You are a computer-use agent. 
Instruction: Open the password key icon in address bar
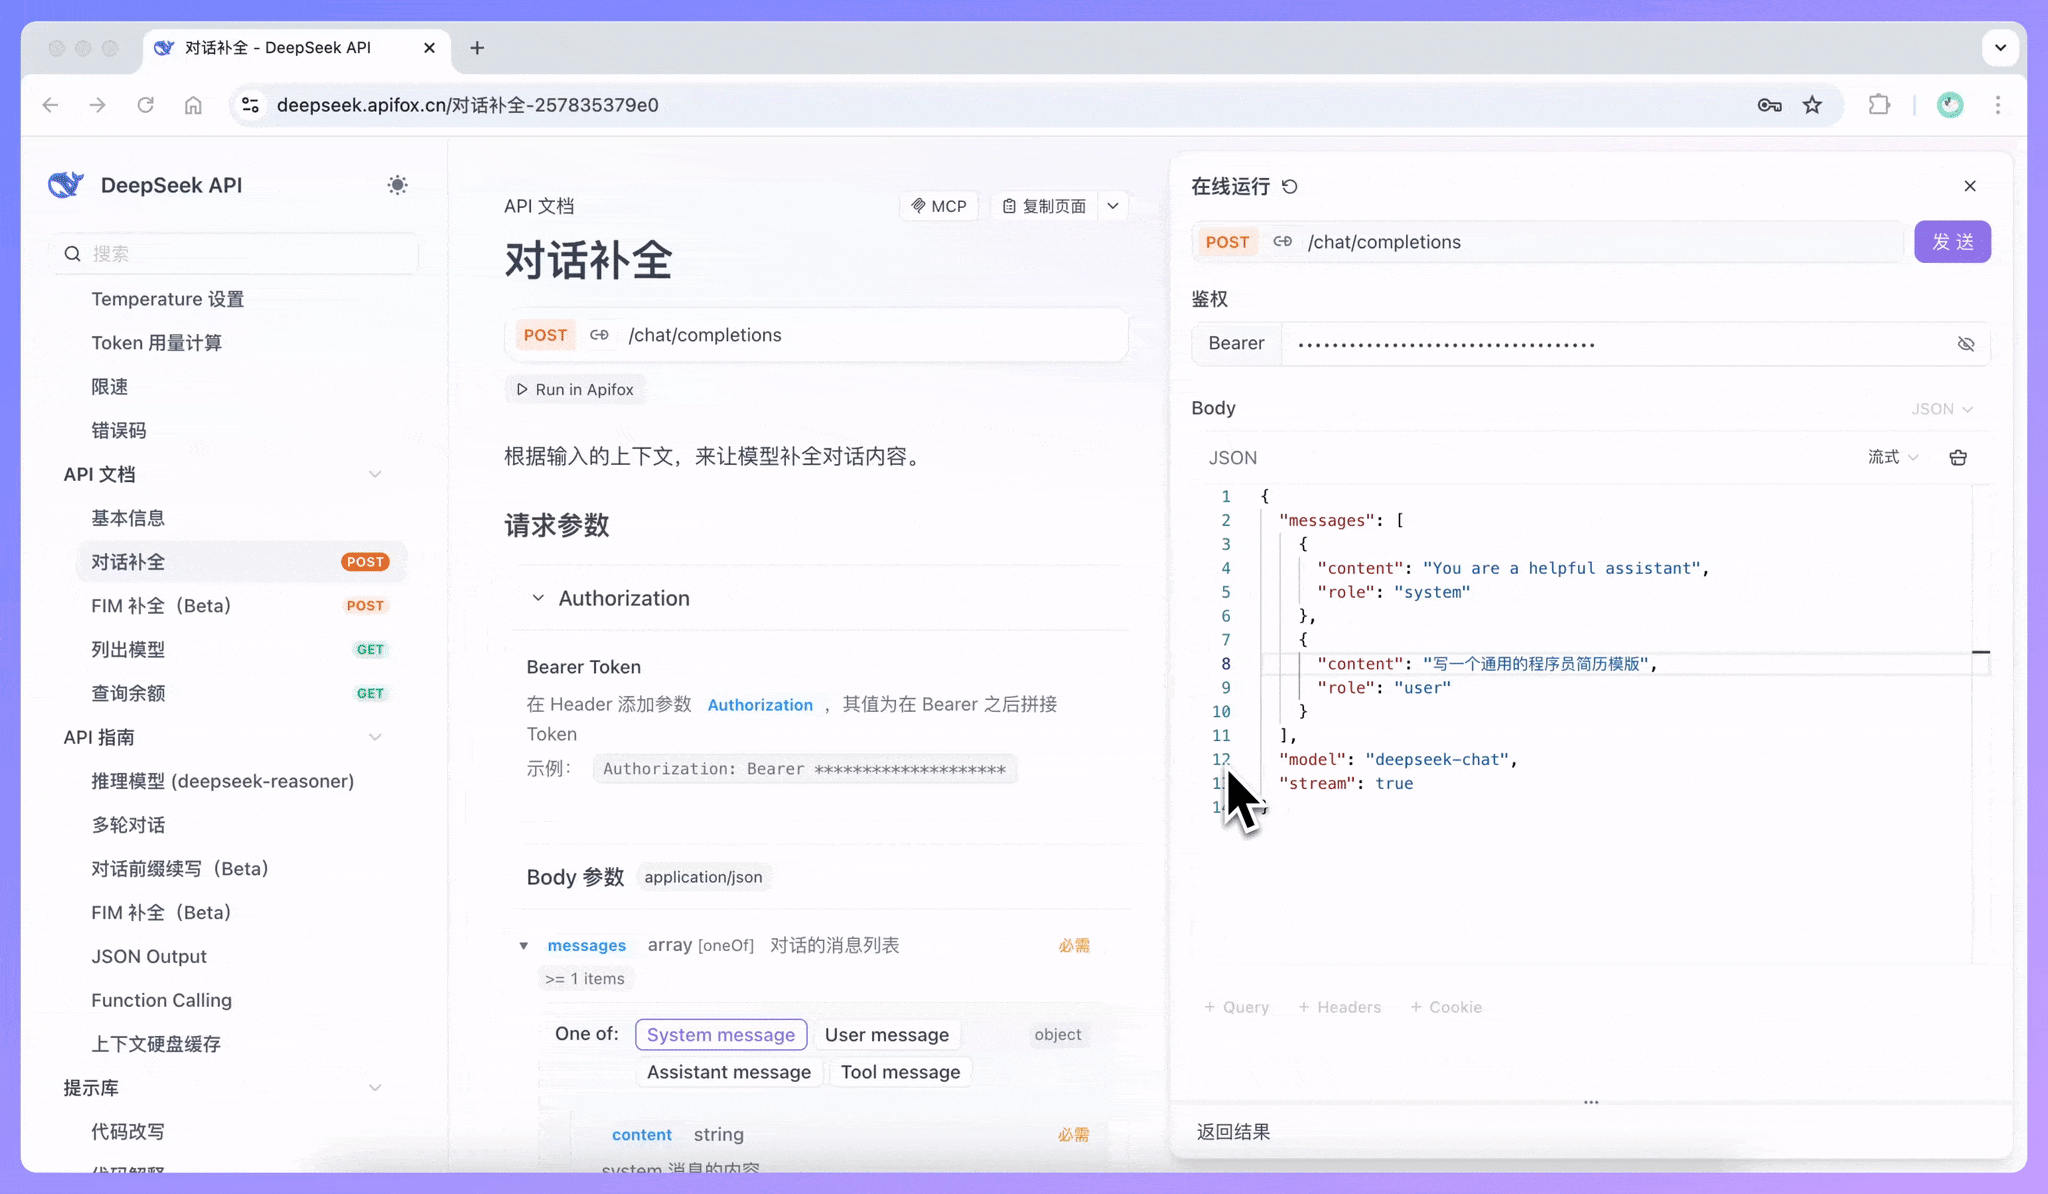(x=1769, y=105)
